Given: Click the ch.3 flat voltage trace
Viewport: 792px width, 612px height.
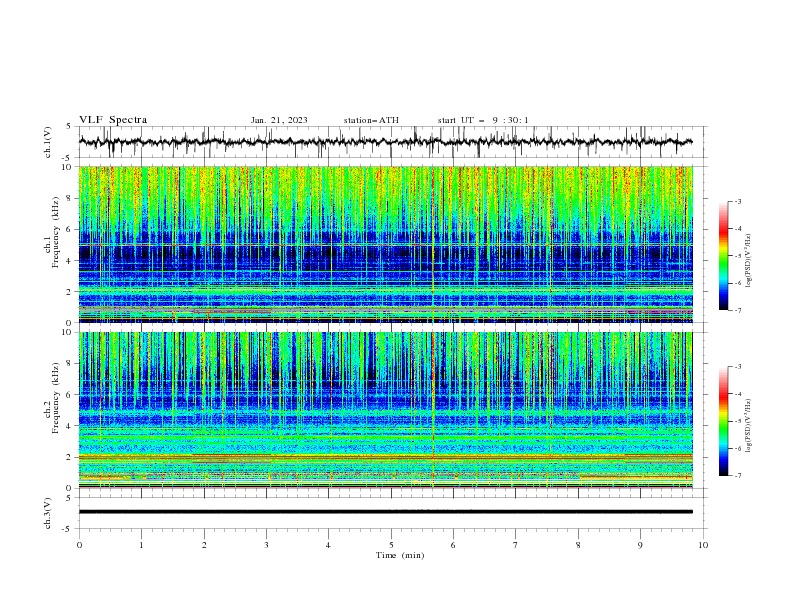Looking at the screenshot, I should (x=386, y=512).
